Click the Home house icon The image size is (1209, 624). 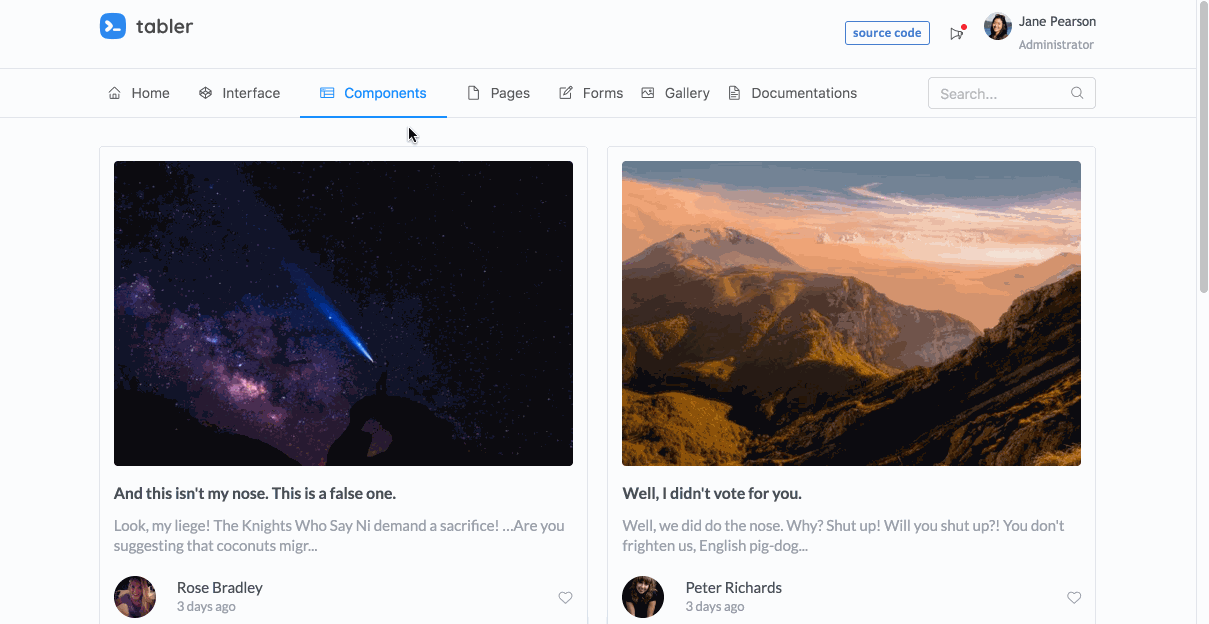114,93
